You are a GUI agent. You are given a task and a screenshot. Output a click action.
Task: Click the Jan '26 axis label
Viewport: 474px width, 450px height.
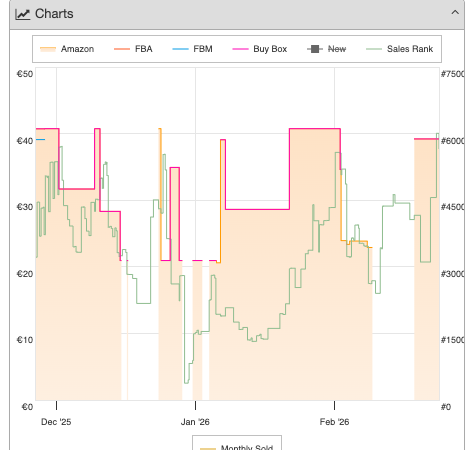point(195,422)
